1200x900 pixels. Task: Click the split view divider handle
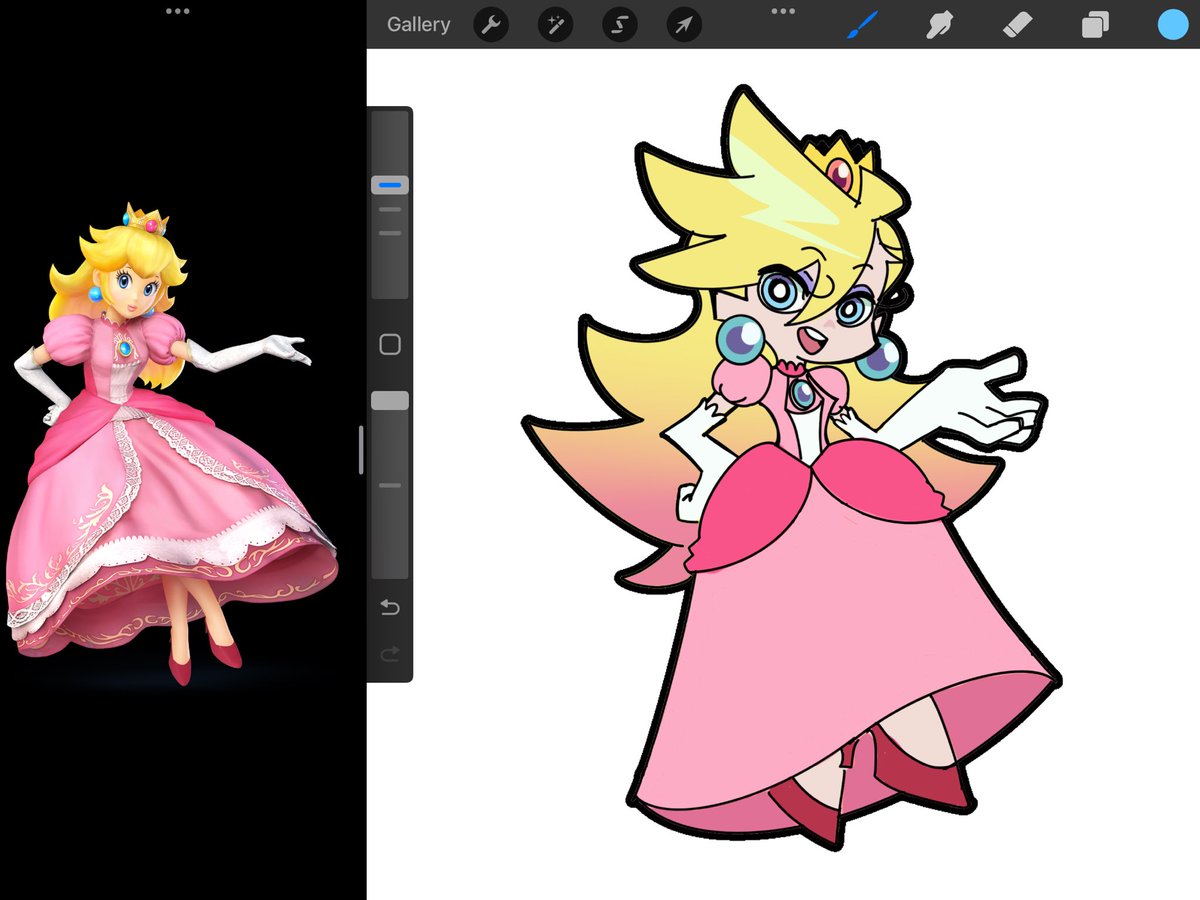361,450
